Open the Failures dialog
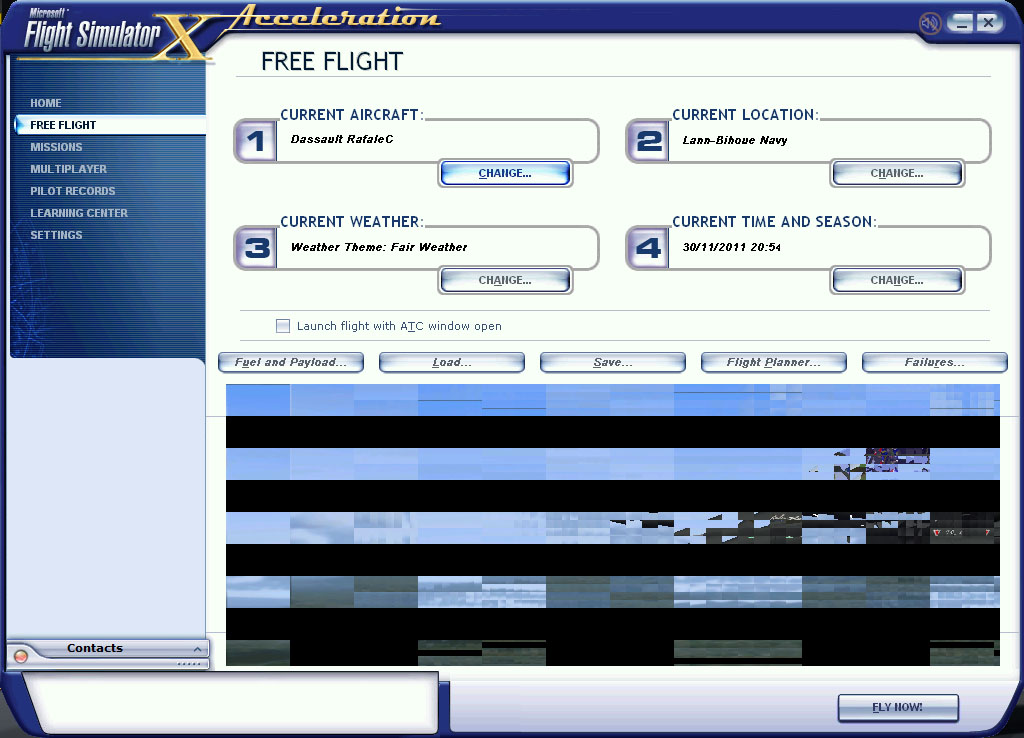This screenshot has width=1024, height=738. coord(935,362)
